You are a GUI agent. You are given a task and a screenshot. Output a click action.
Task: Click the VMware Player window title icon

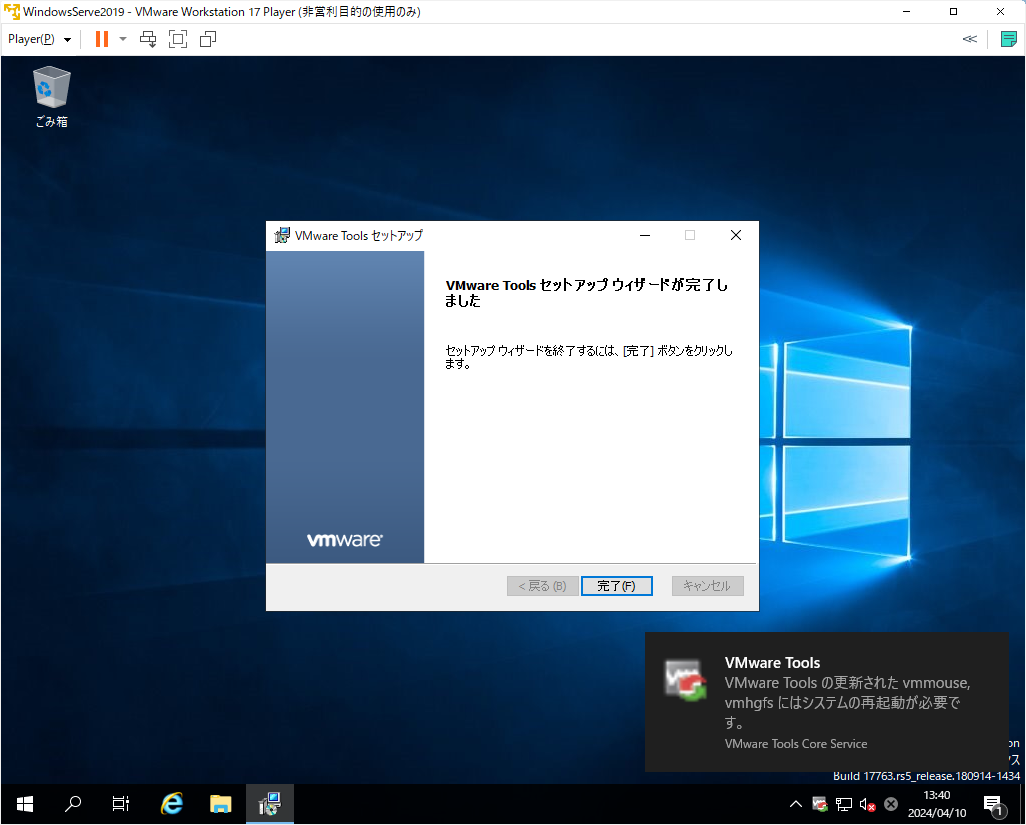[x=12, y=12]
